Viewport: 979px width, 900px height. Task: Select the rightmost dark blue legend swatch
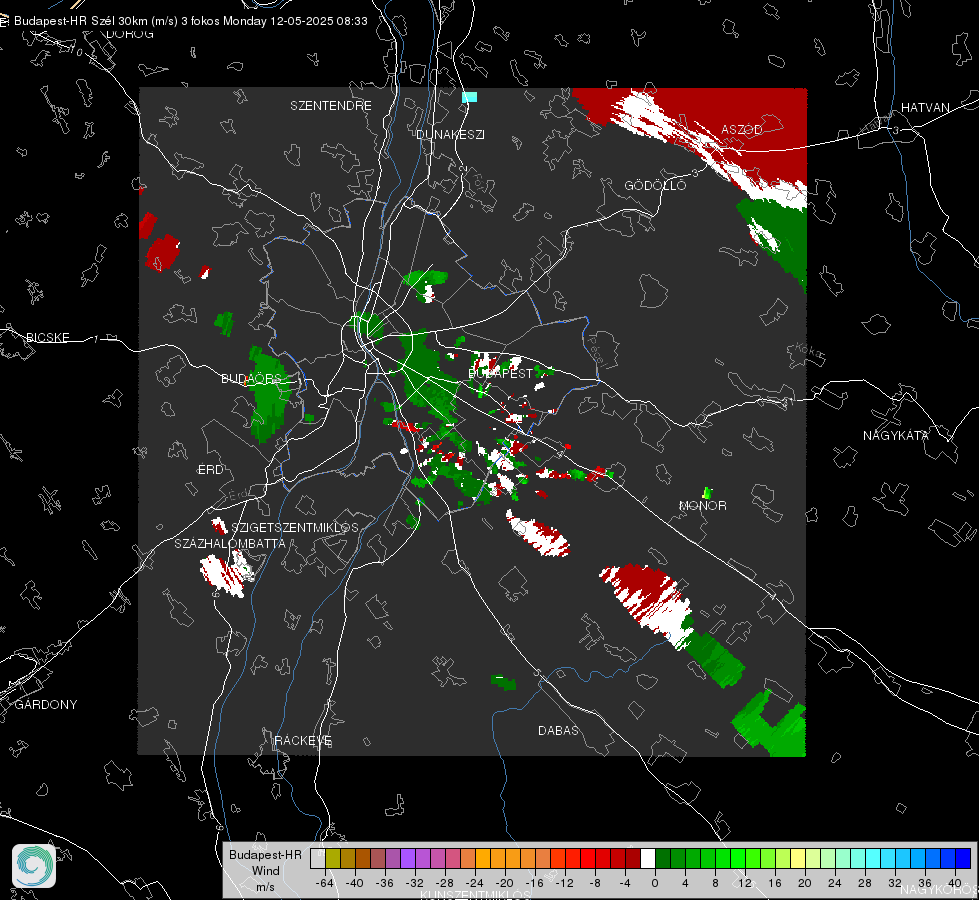pos(963,859)
